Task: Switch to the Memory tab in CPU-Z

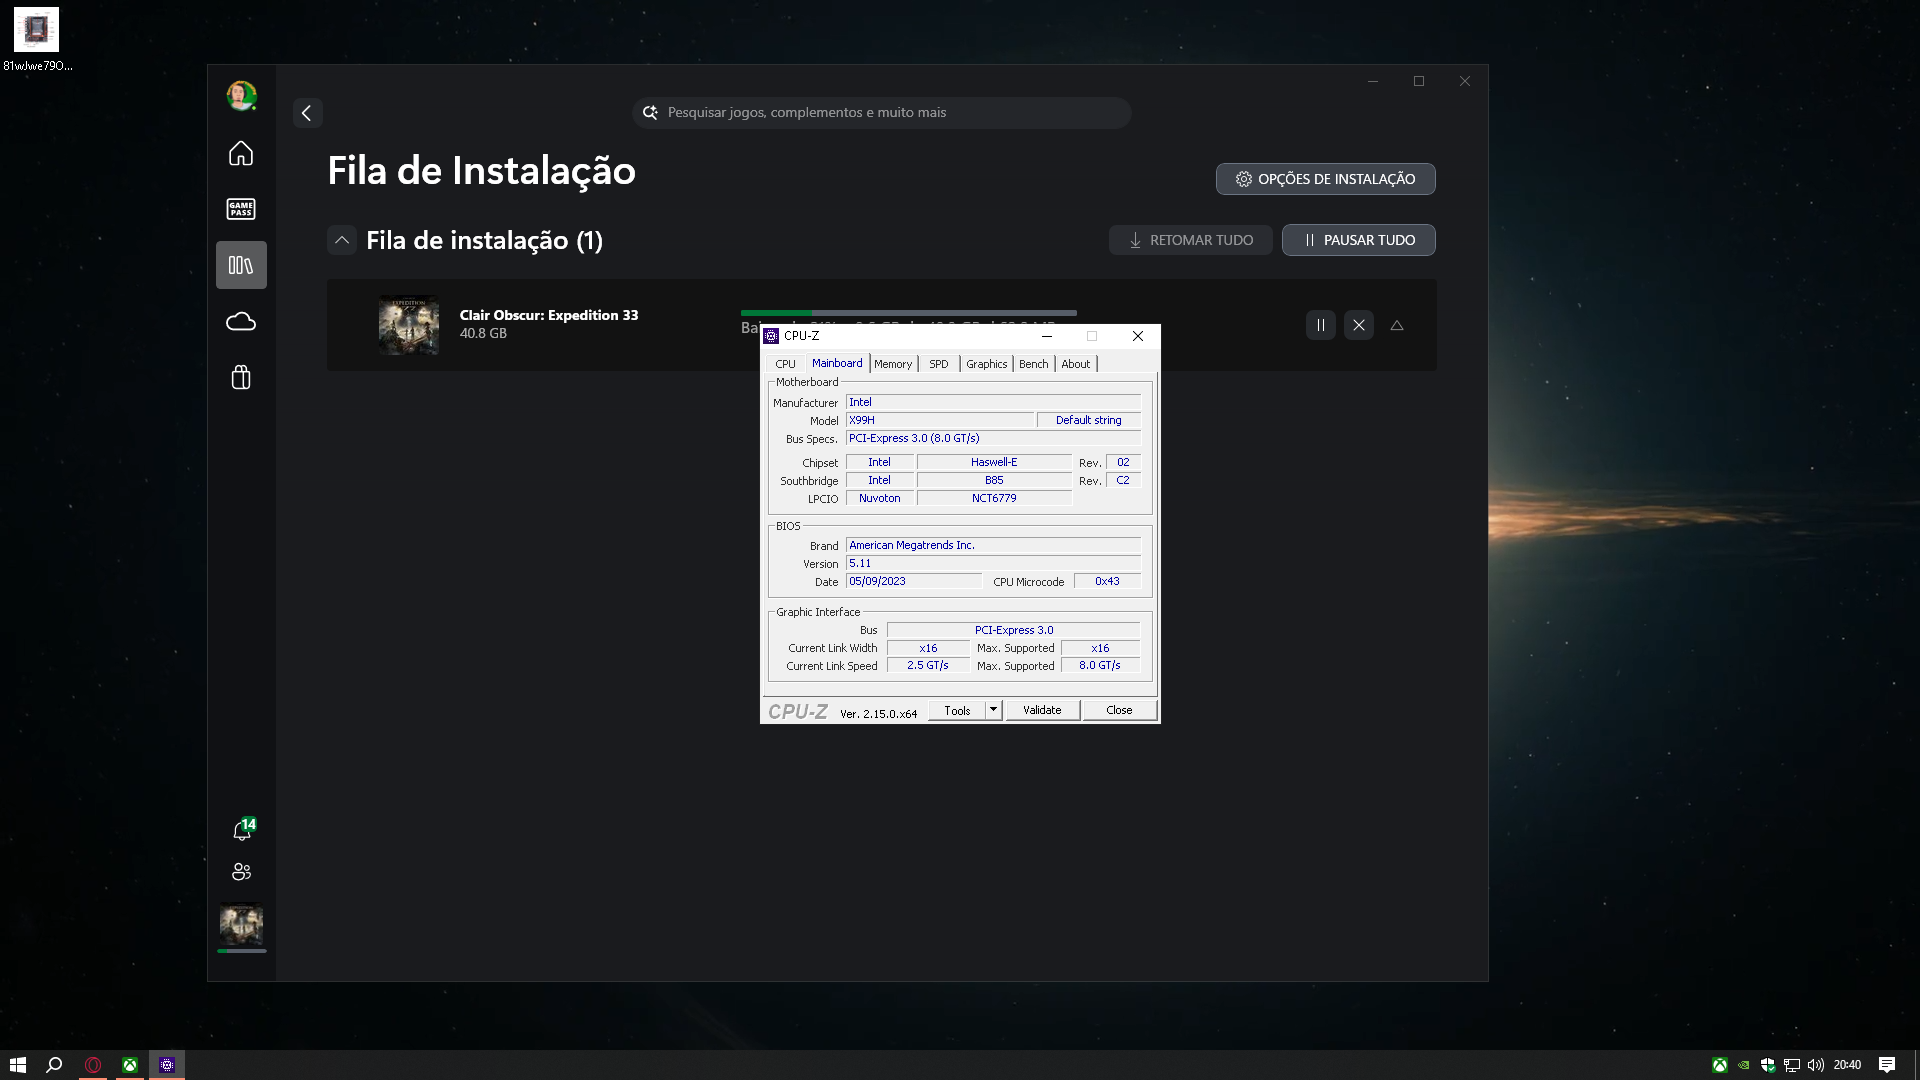Action: 893,364
